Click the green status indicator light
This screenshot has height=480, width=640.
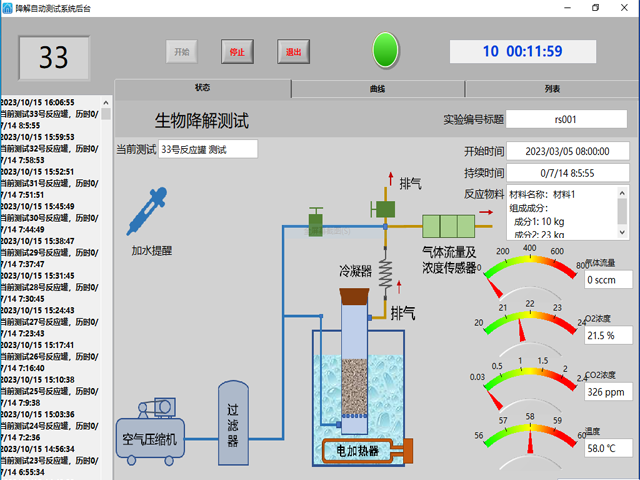point(386,49)
